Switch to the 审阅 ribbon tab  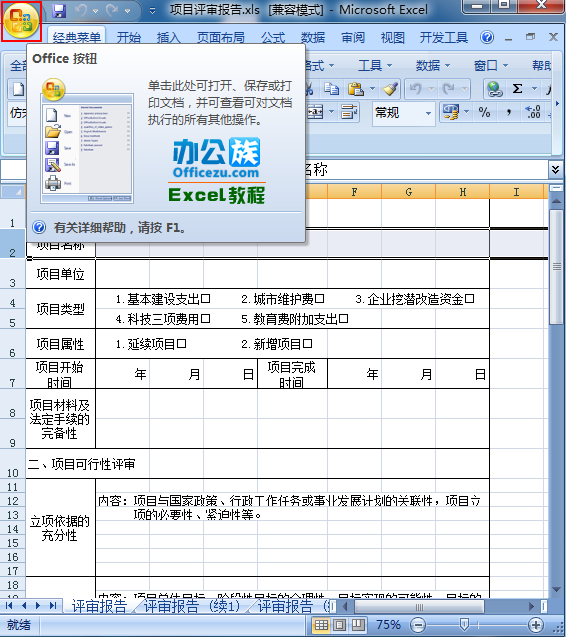coord(353,37)
